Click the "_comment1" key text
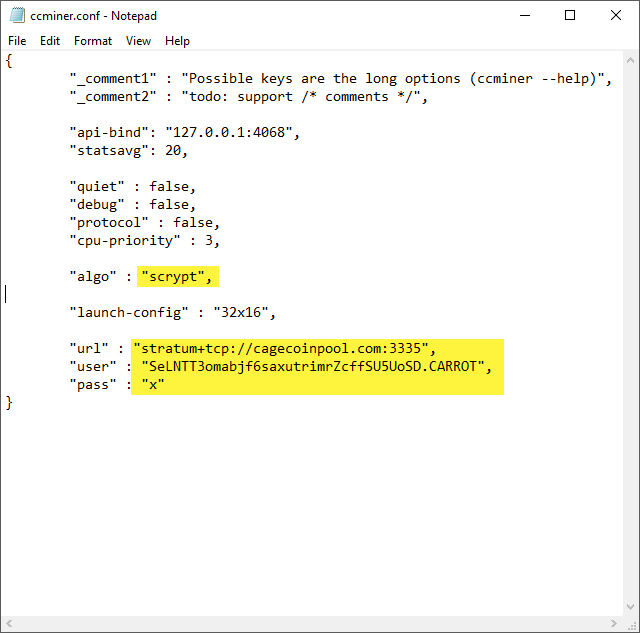This screenshot has width=640, height=633. click(x=113, y=78)
